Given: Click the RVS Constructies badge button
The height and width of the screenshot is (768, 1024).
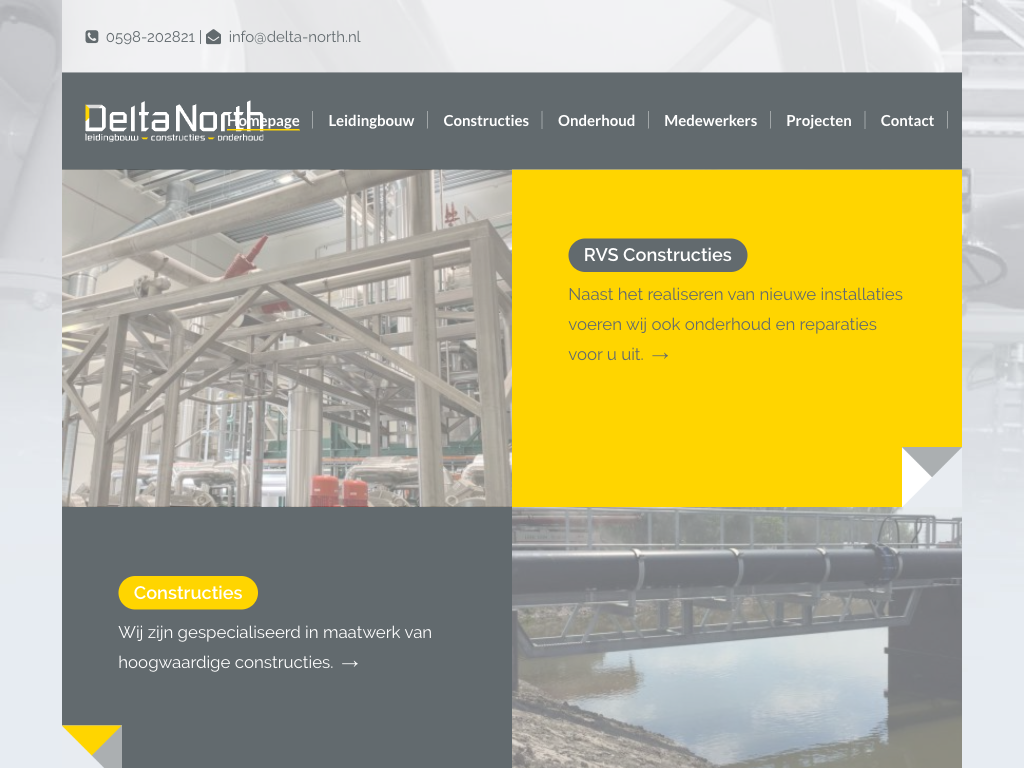Looking at the screenshot, I should tap(657, 255).
